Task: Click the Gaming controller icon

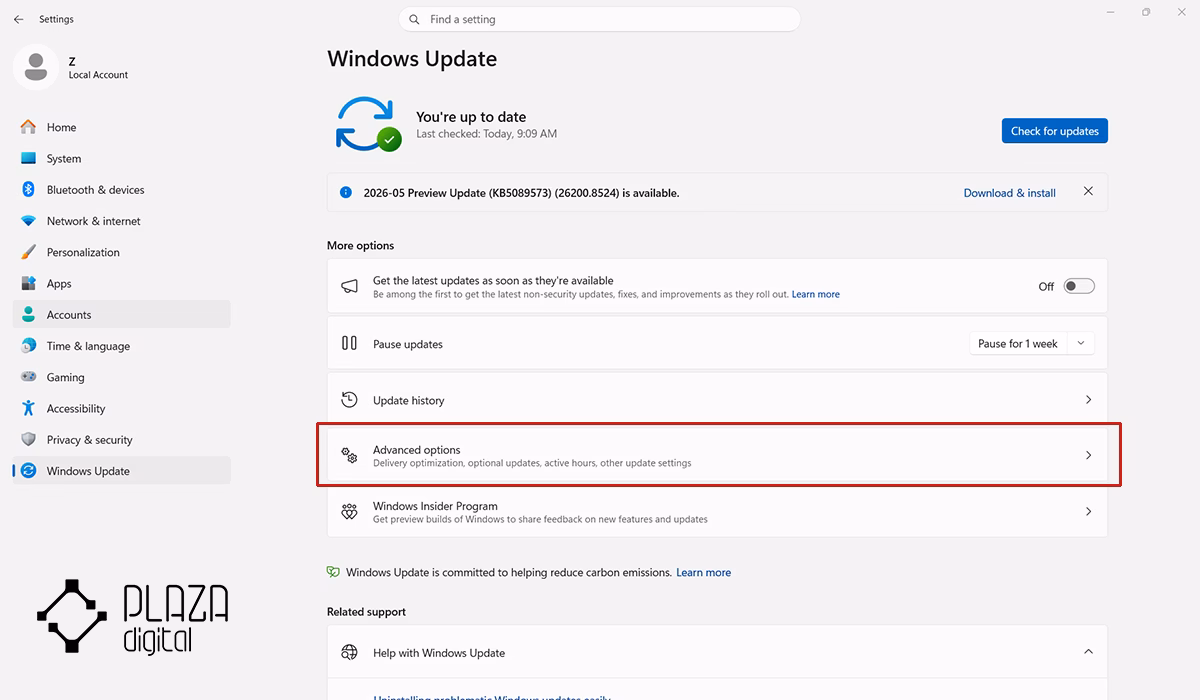Action: pos(28,377)
